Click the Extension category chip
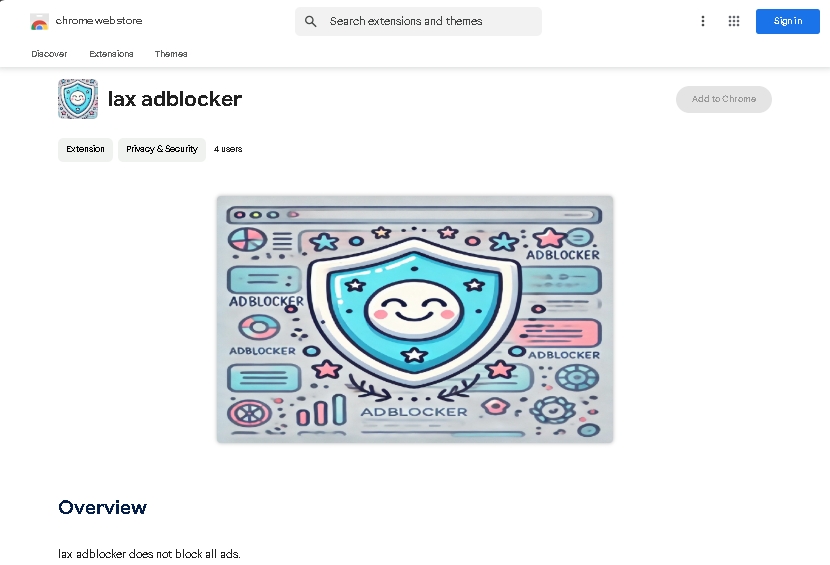 click(85, 149)
